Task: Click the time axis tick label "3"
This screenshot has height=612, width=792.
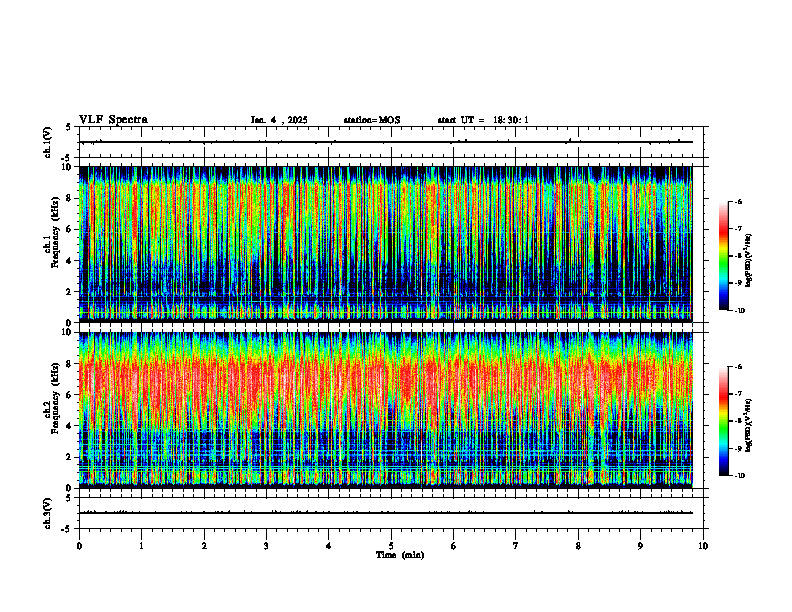Action: (x=266, y=546)
